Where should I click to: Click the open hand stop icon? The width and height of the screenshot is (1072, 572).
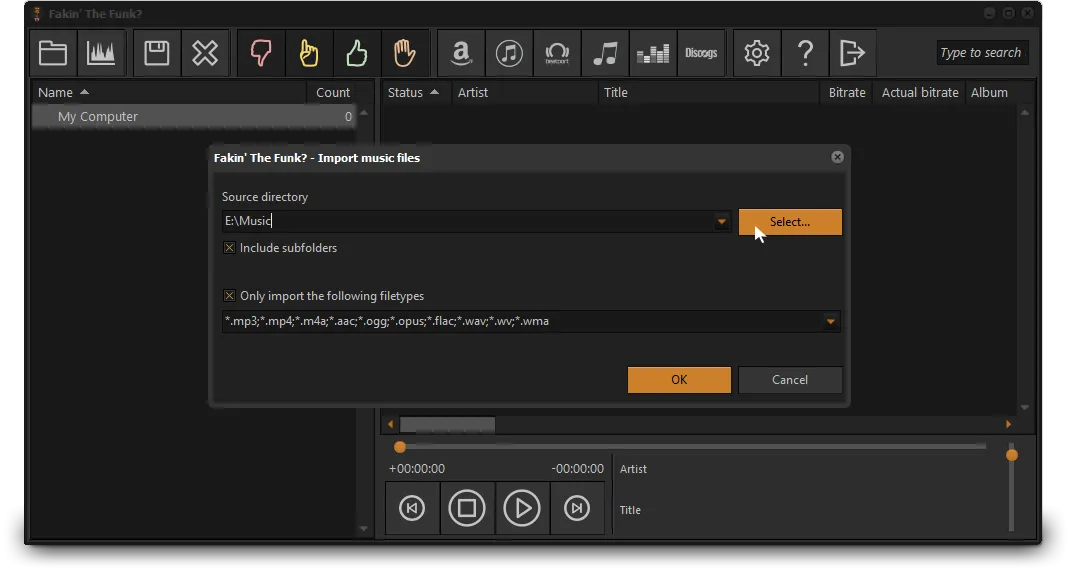coord(405,53)
